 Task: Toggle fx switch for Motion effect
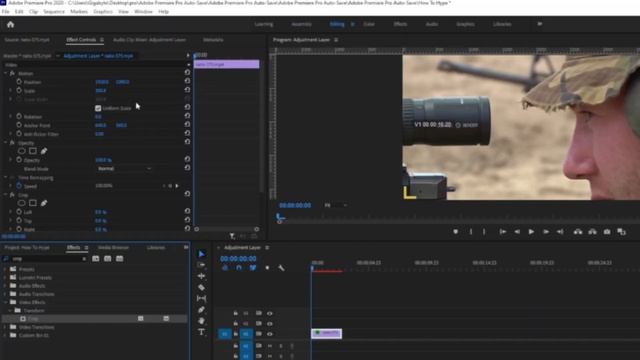click(12, 73)
